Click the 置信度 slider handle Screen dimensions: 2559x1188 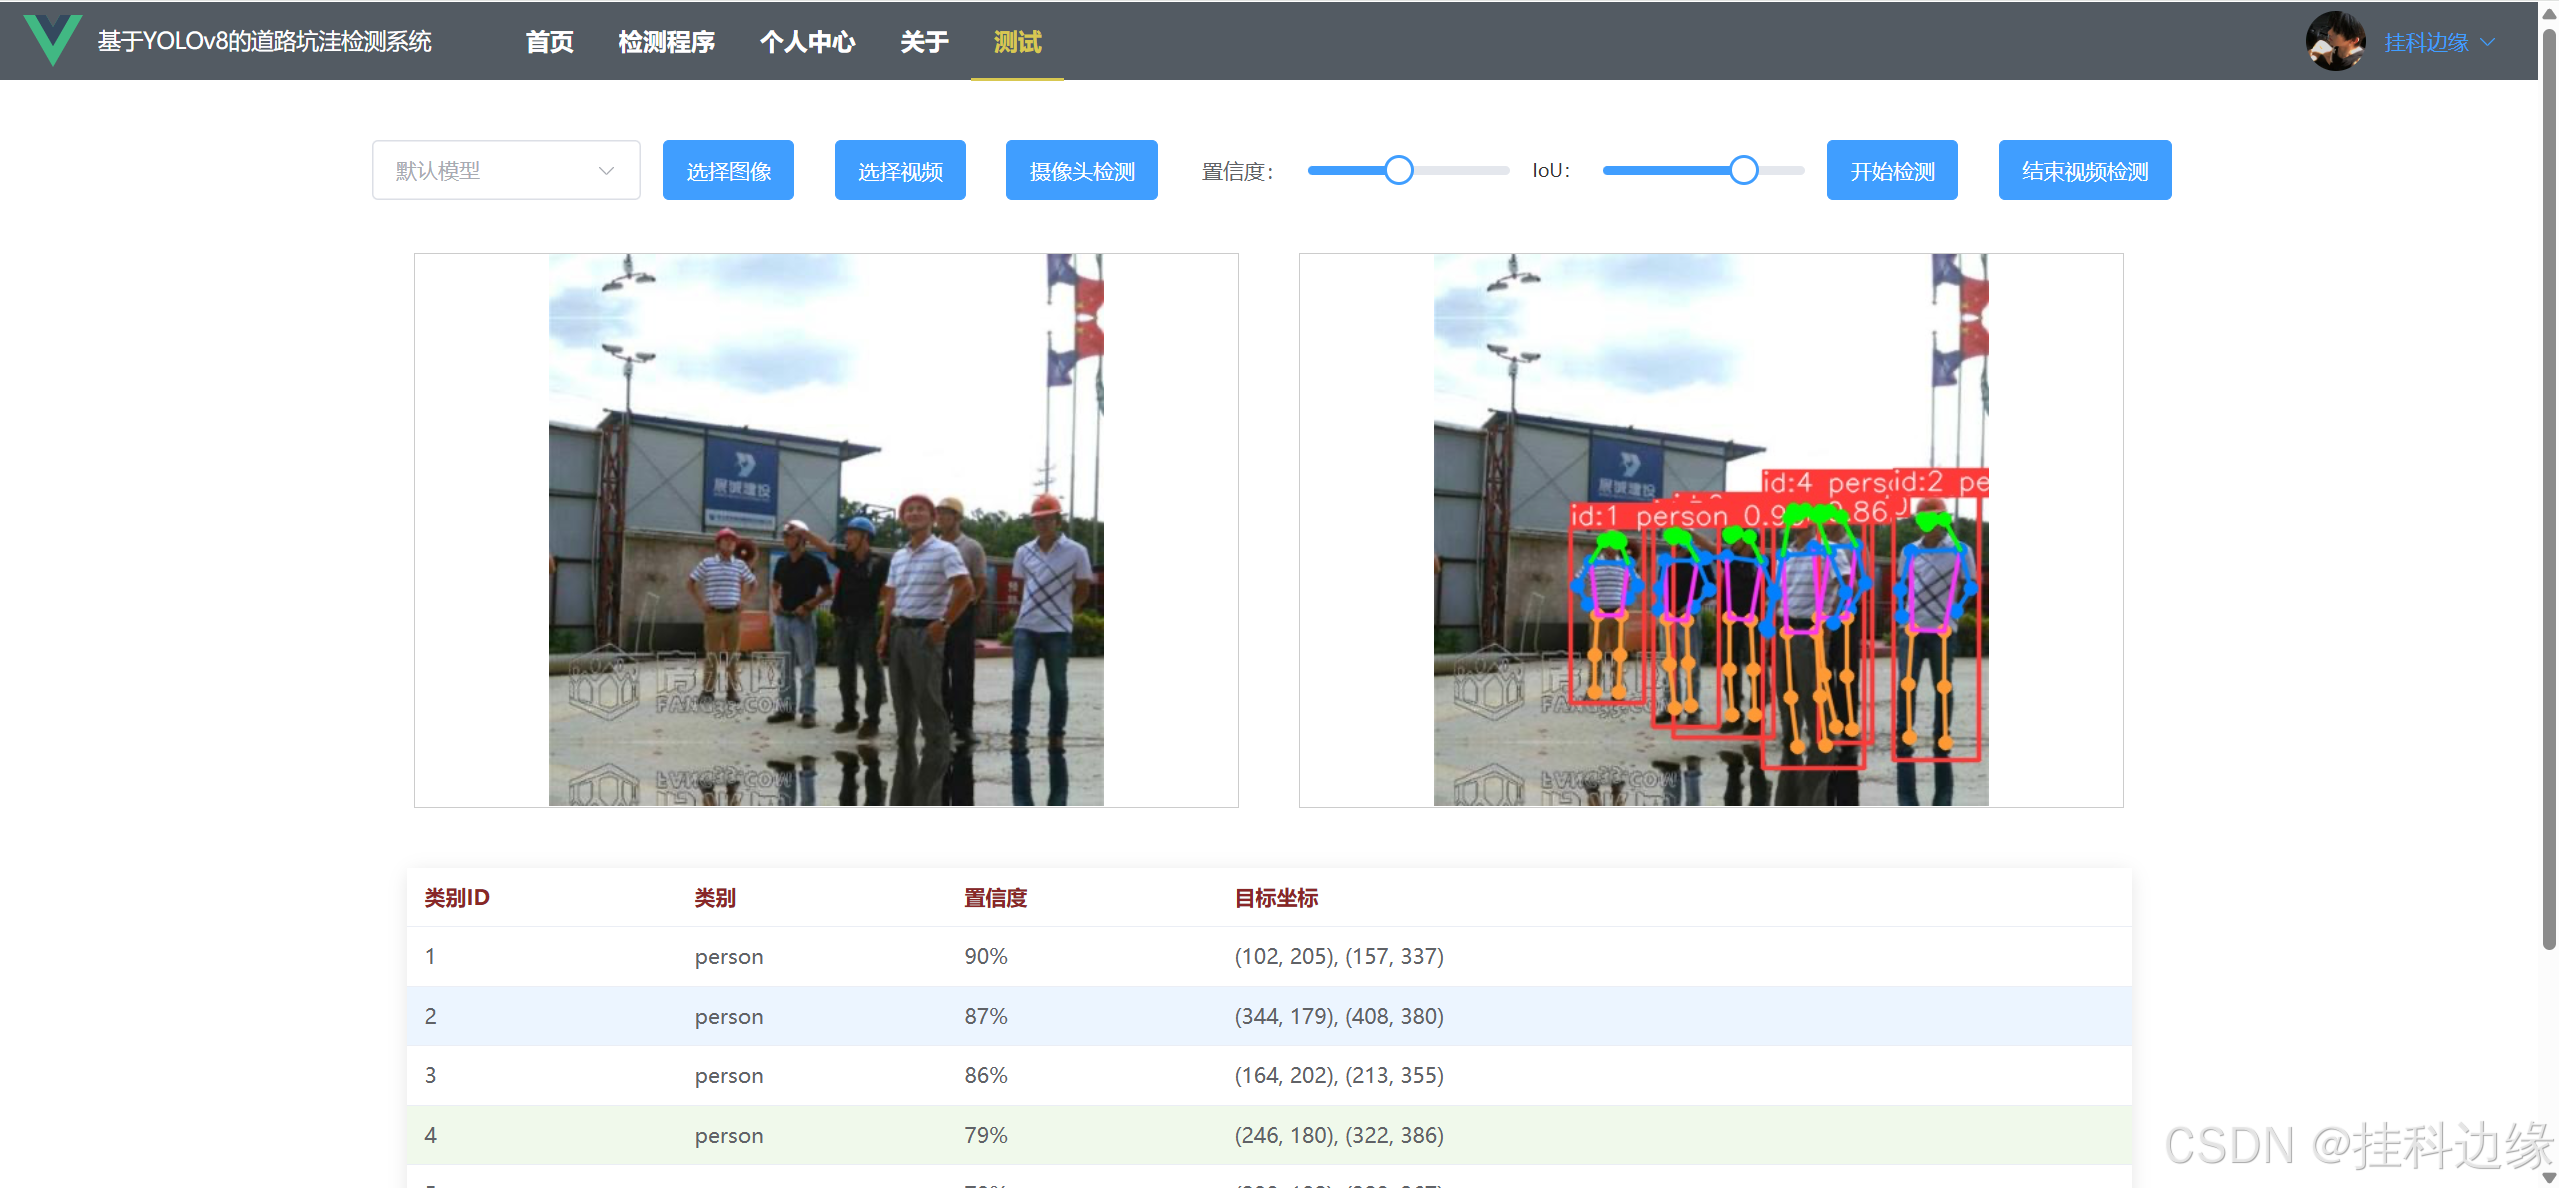[1399, 171]
